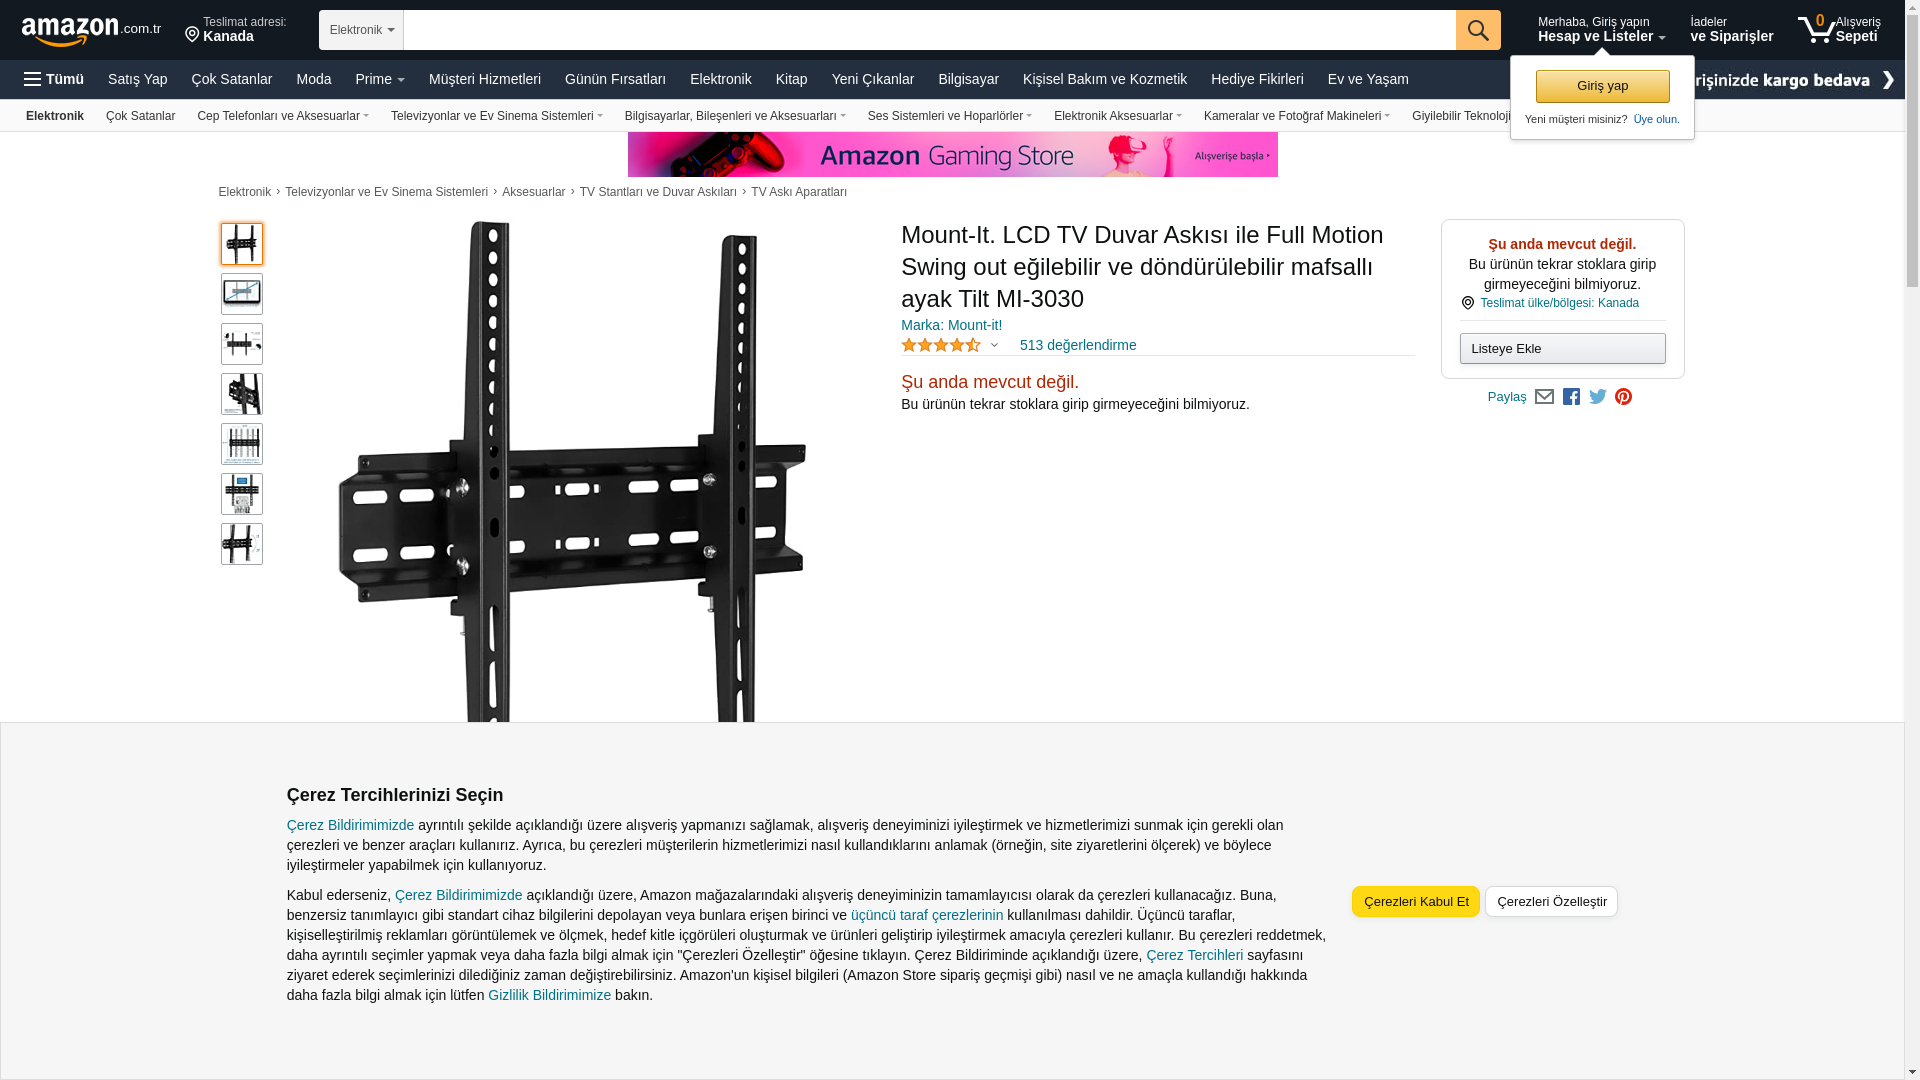Image resolution: width=1920 pixels, height=1080 pixels.
Task: Share the product on Twitter
Action: click(1598, 397)
